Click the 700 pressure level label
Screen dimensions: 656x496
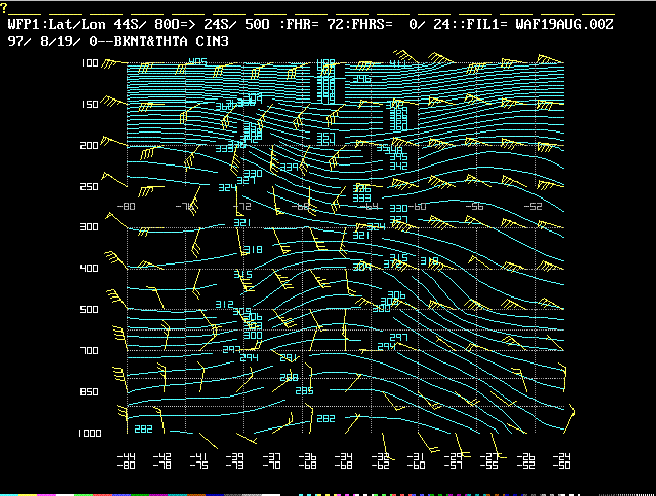tap(89, 350)
